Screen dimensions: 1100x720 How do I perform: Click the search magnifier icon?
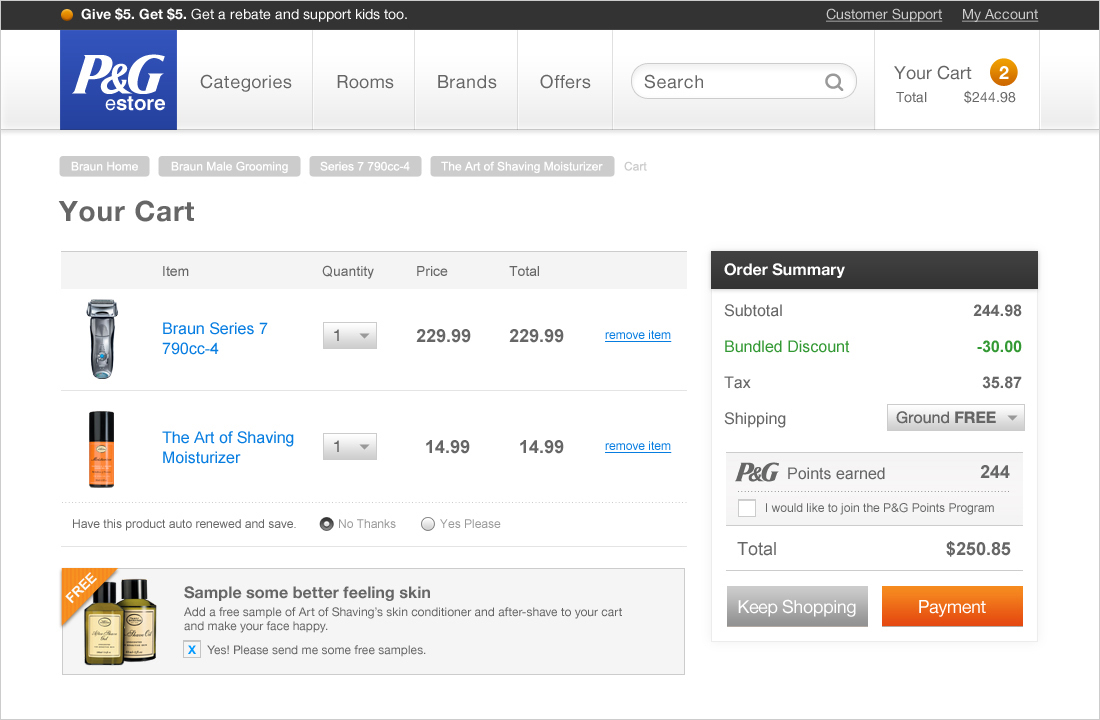(x=833, y=82)
